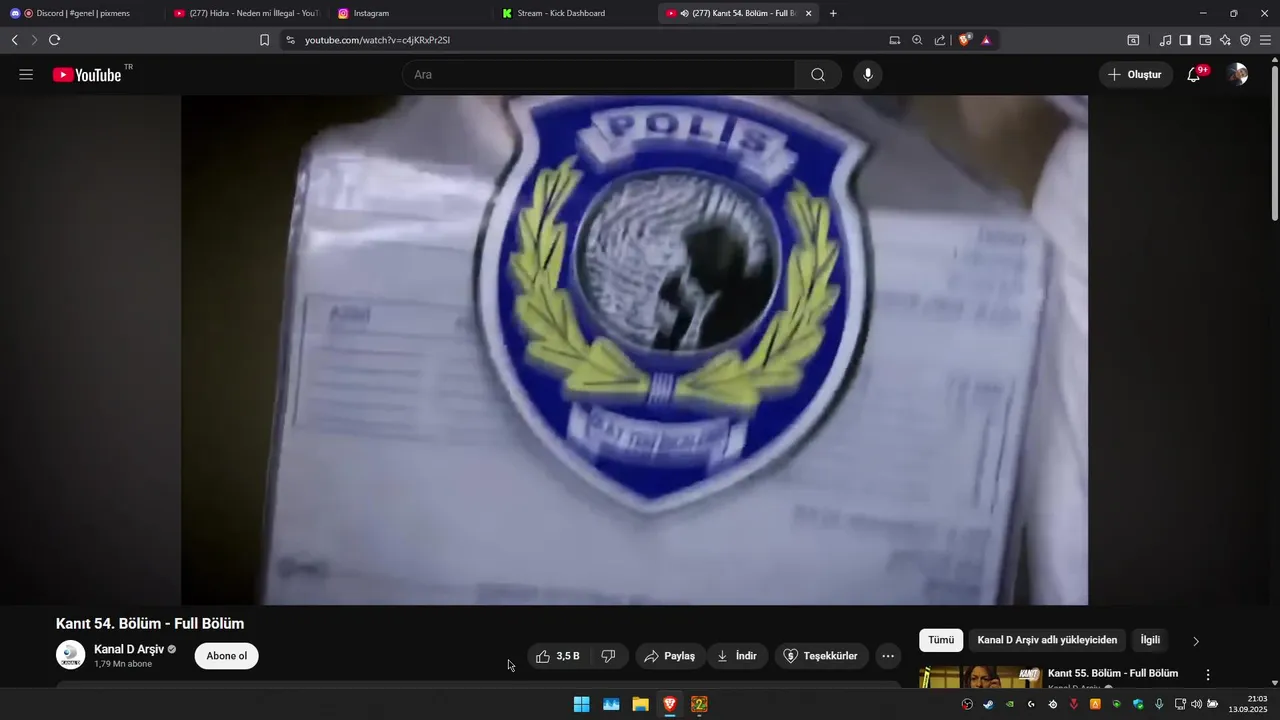Viewport: 1280px width, 720px height.
Task: Bookmark this page
Action: [x=264, y=40]
